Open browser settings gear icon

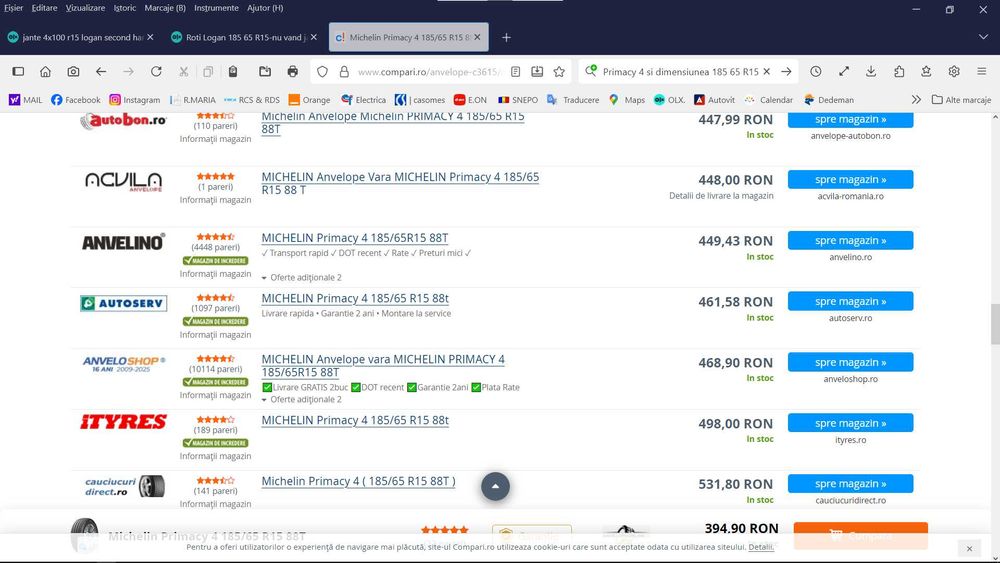point(954,71)
